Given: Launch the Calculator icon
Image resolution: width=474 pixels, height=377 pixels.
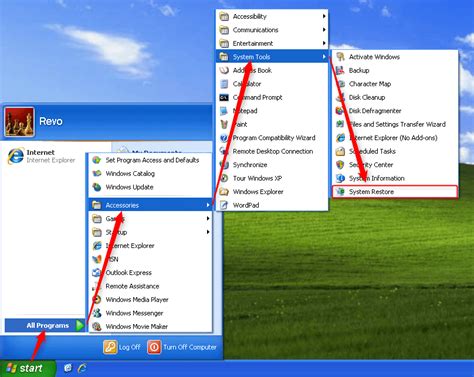Looking at the screenshot, I should tap(224, 84).
